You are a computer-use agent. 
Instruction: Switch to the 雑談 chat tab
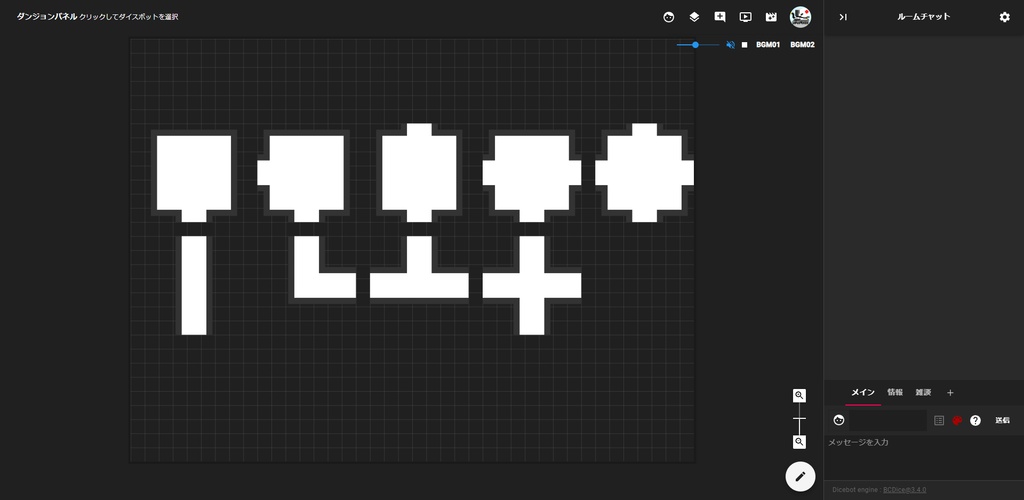click(x=923, y=392)
